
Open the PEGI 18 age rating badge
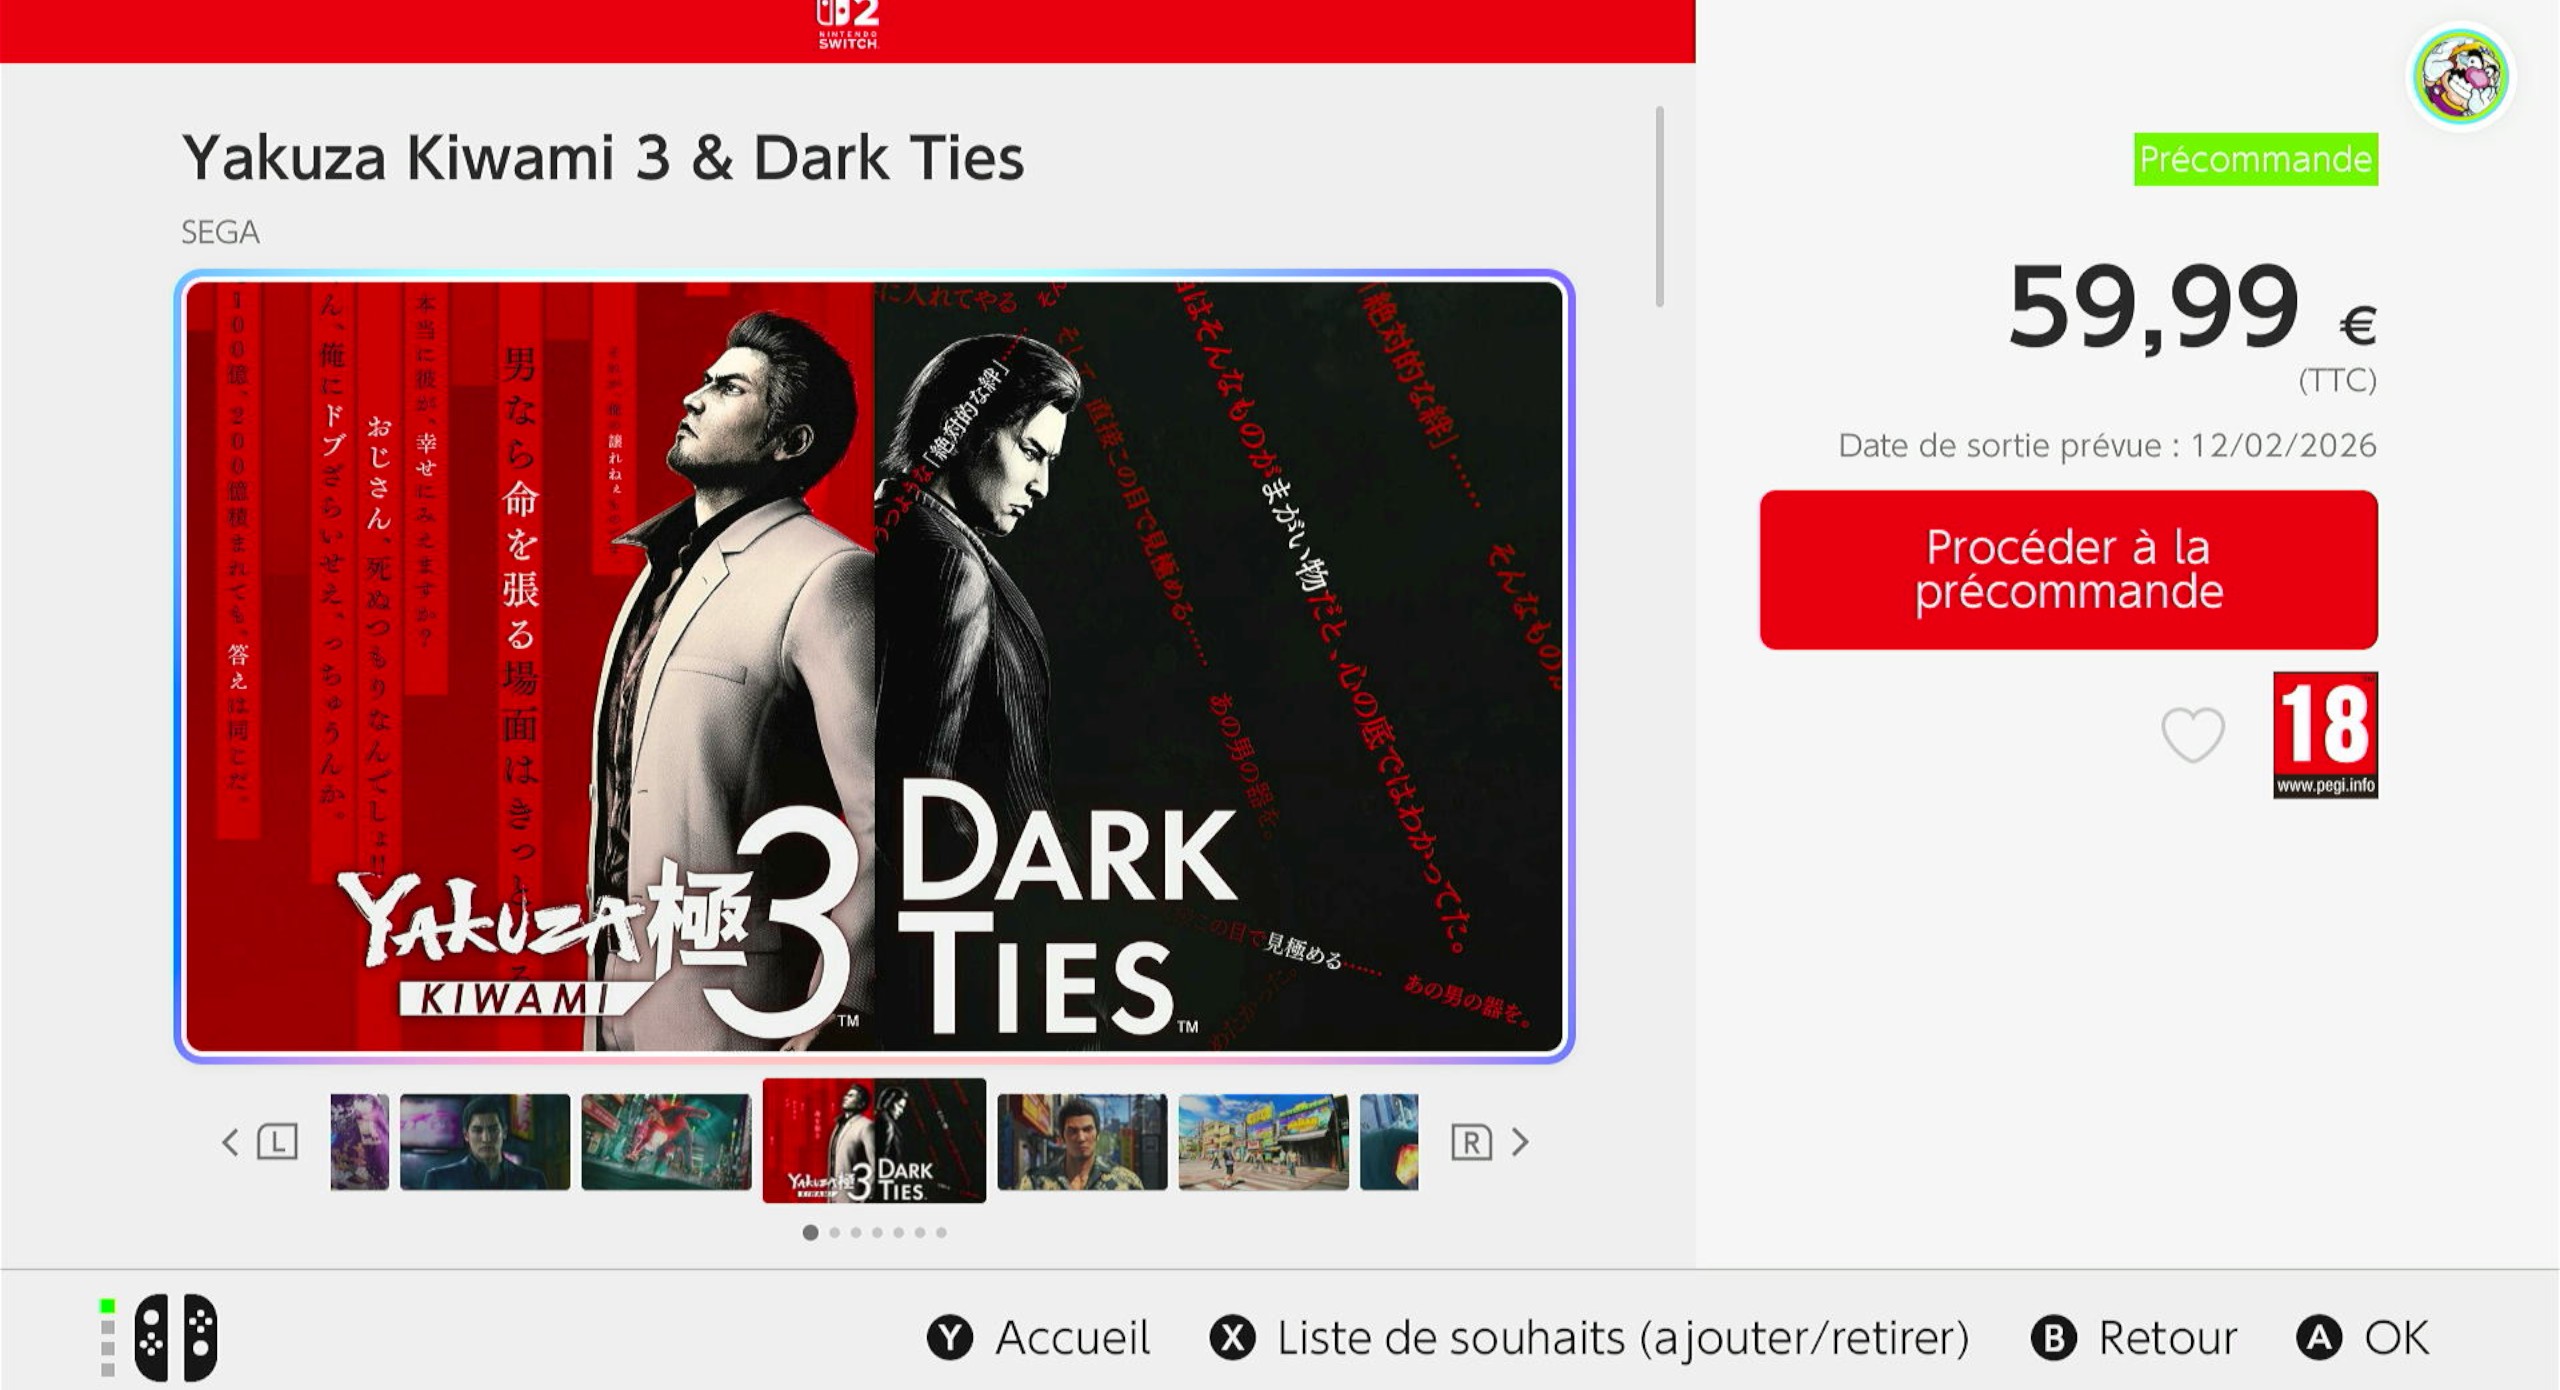[x=2325, y=735]
